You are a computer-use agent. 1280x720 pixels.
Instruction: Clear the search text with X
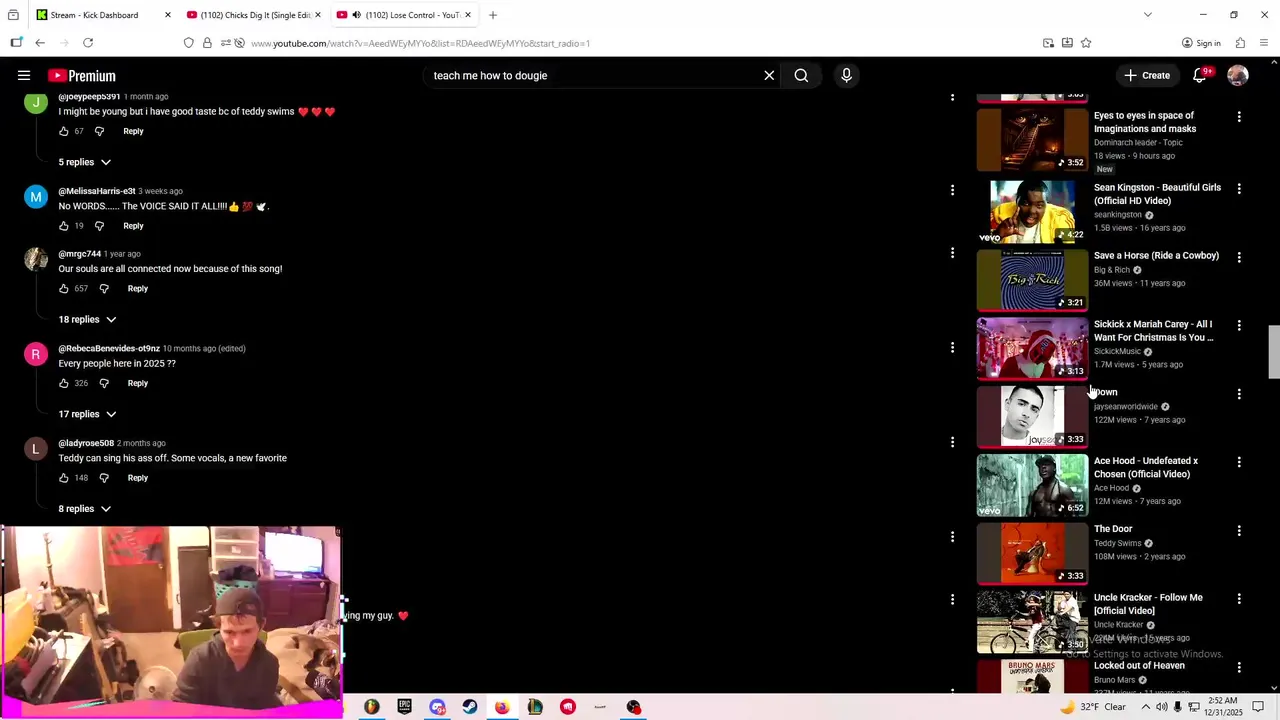(x=769, y=75)
